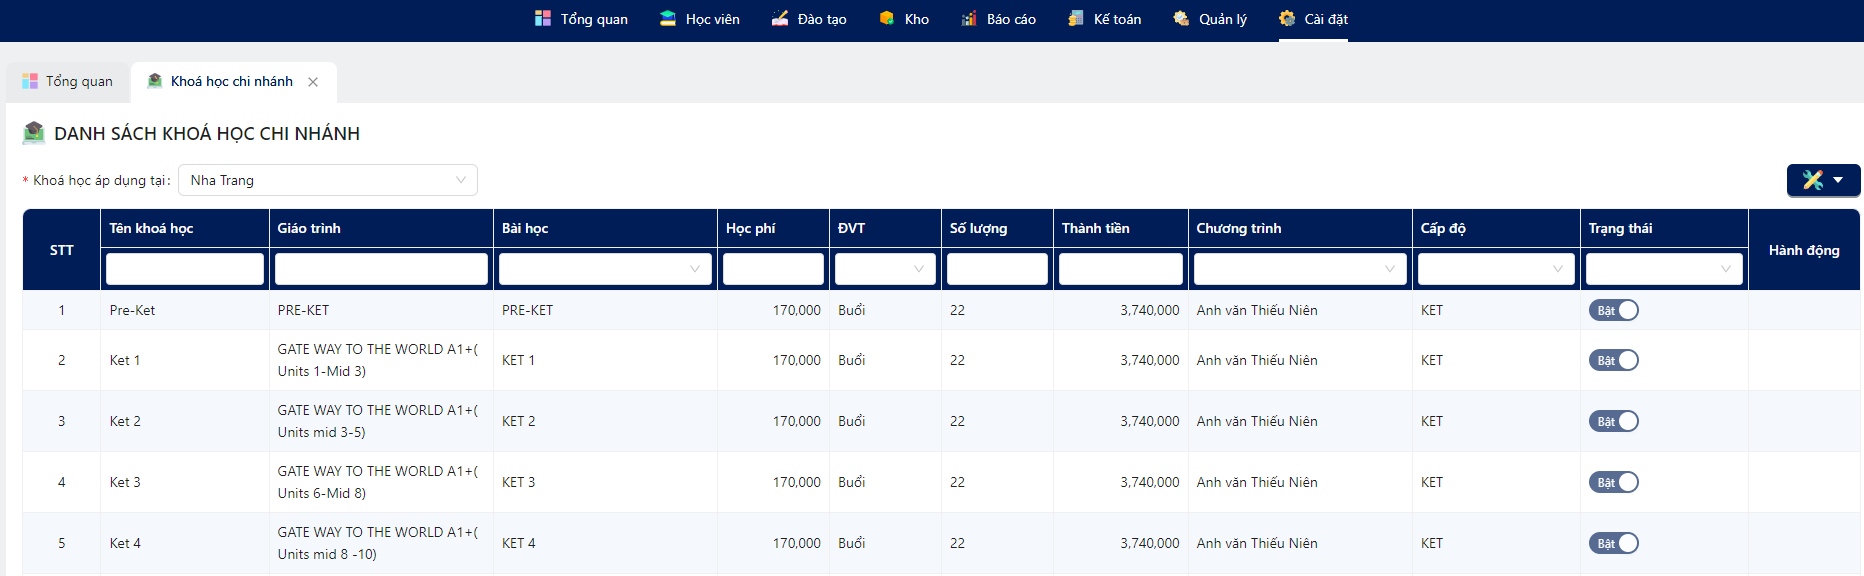The width and height of the screenshot is (1864, 576).
Task: Open the Tổng quan top menu
Action: 582,19
